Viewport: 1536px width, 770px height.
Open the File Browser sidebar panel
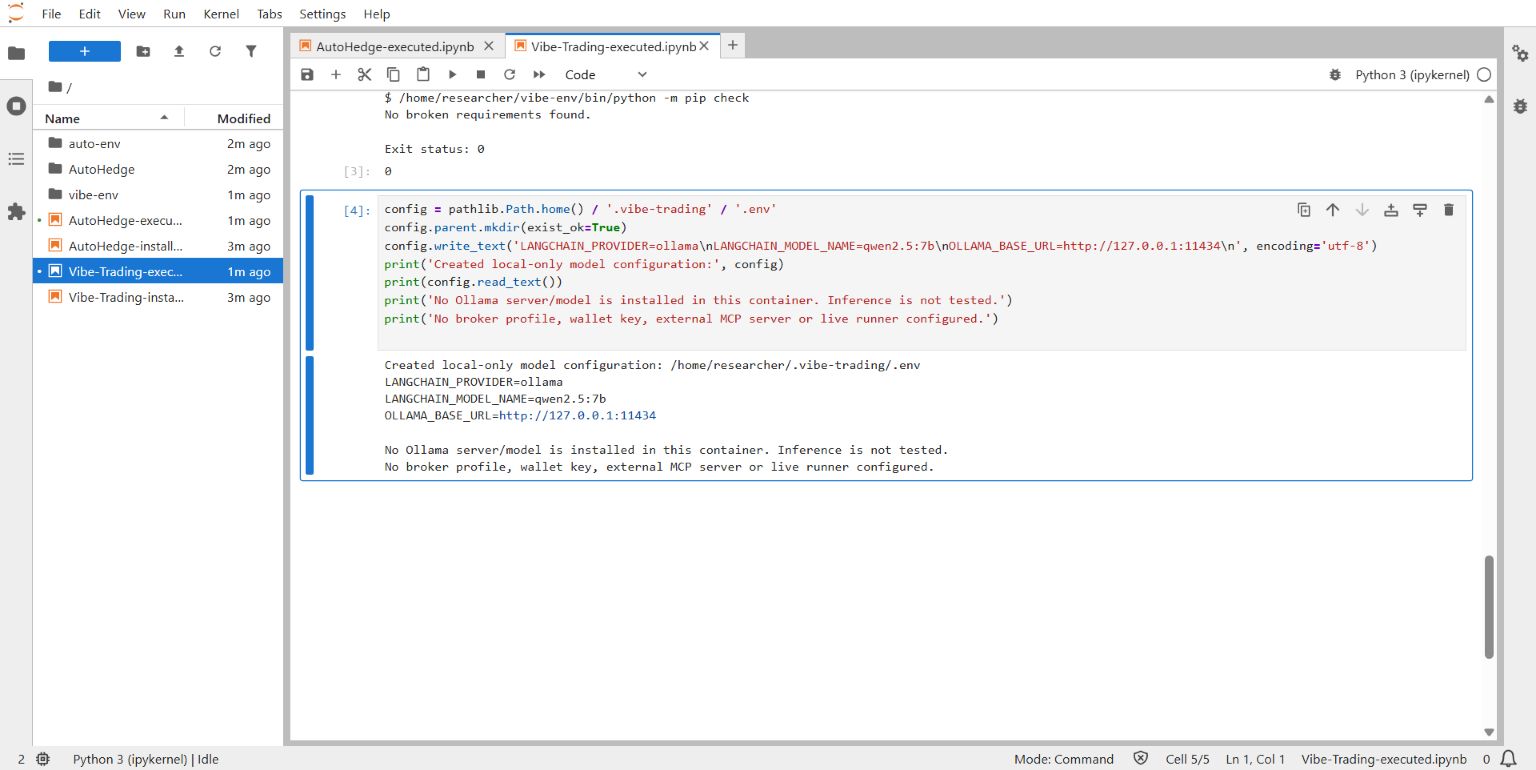coord(16,53)
